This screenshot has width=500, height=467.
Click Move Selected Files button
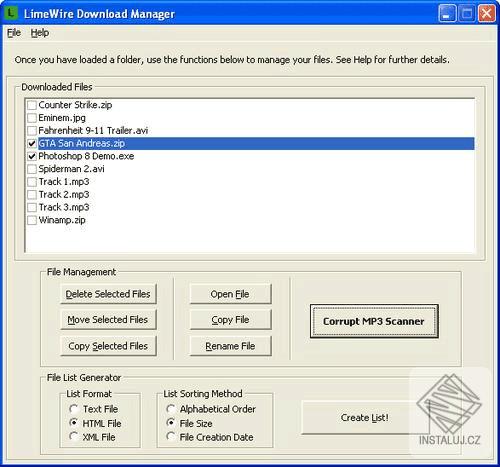[x=108, y=320]
